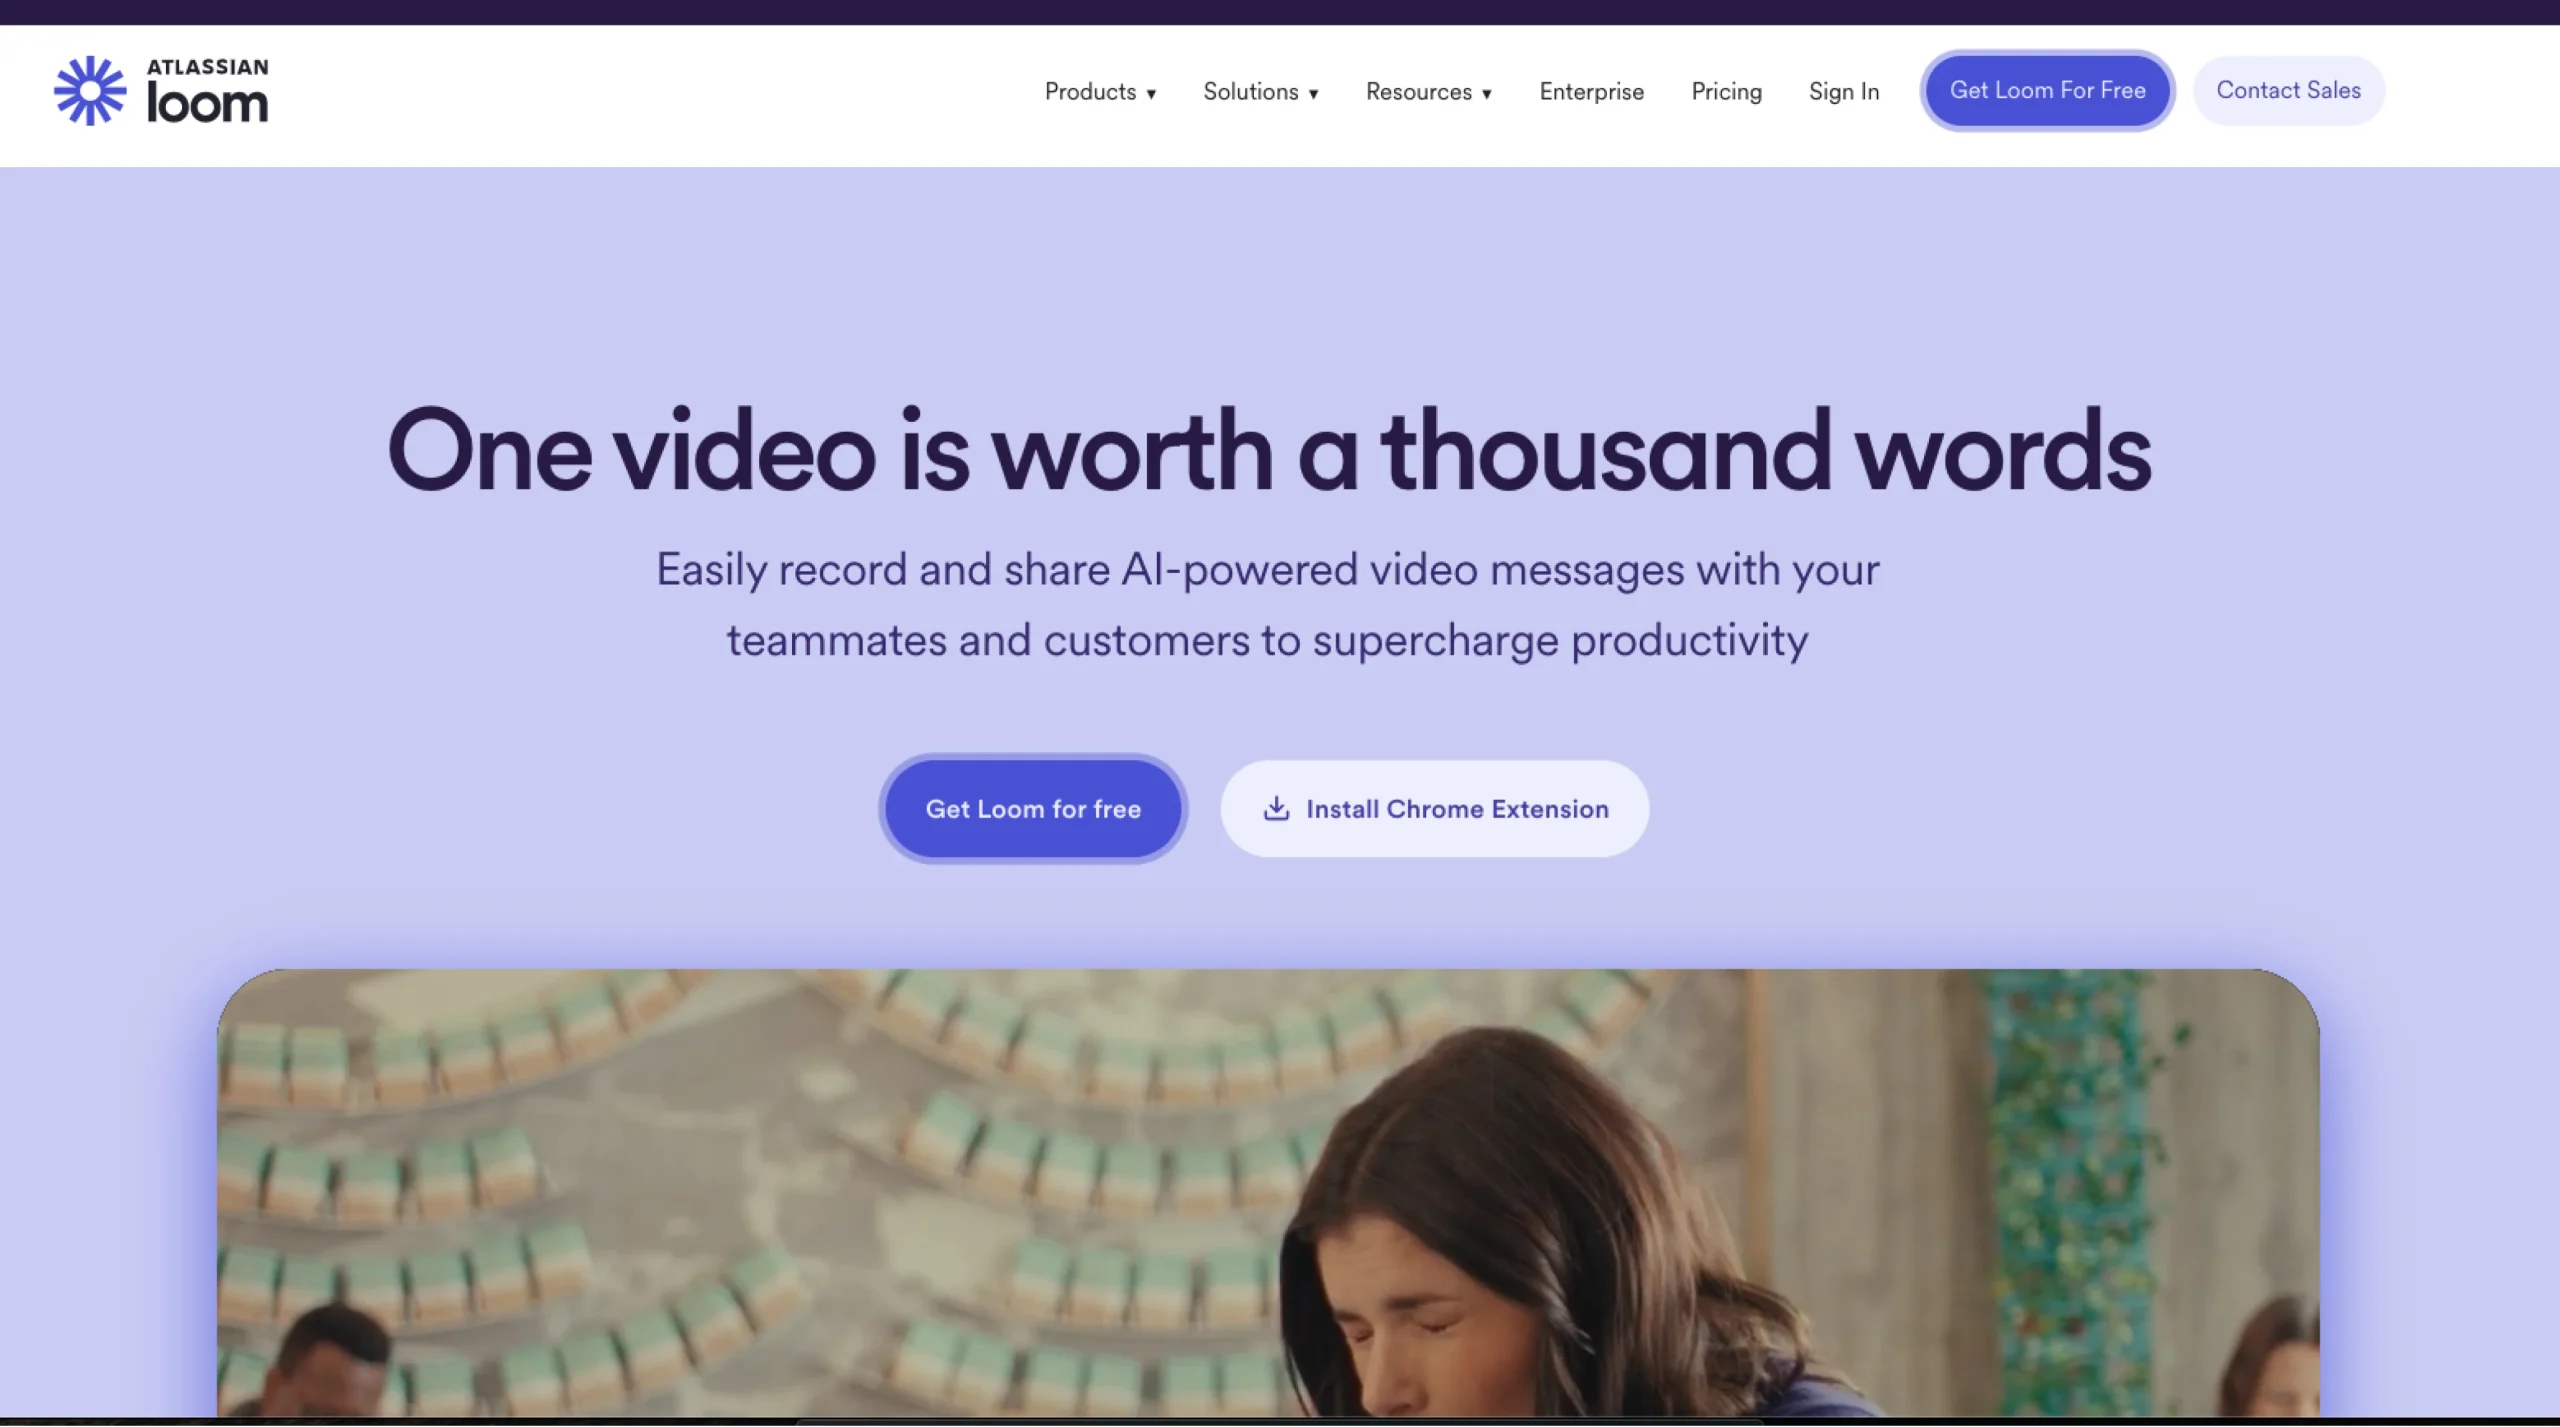This screenshot has height=1427, width=2560.
Task: Click the hero video preview thumbnail
Action: (x=1268, y=1192)
